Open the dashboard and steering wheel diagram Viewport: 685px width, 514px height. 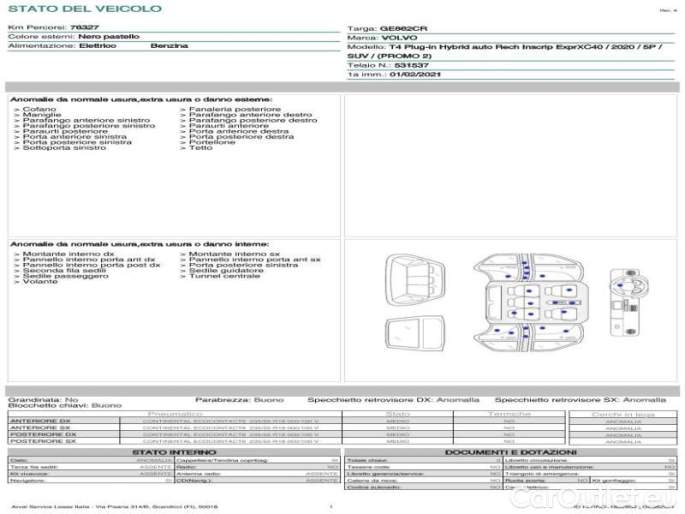629,303
